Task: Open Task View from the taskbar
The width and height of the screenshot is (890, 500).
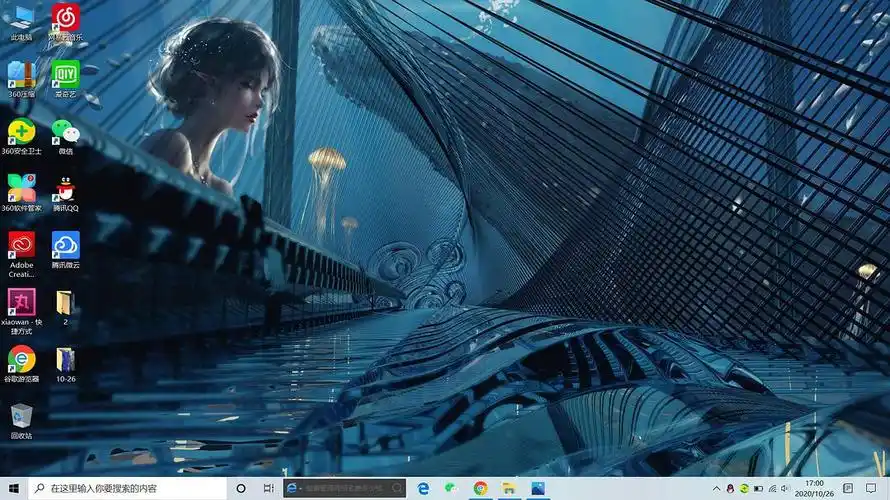Action: pyautogui.click(x=269, y=488)
